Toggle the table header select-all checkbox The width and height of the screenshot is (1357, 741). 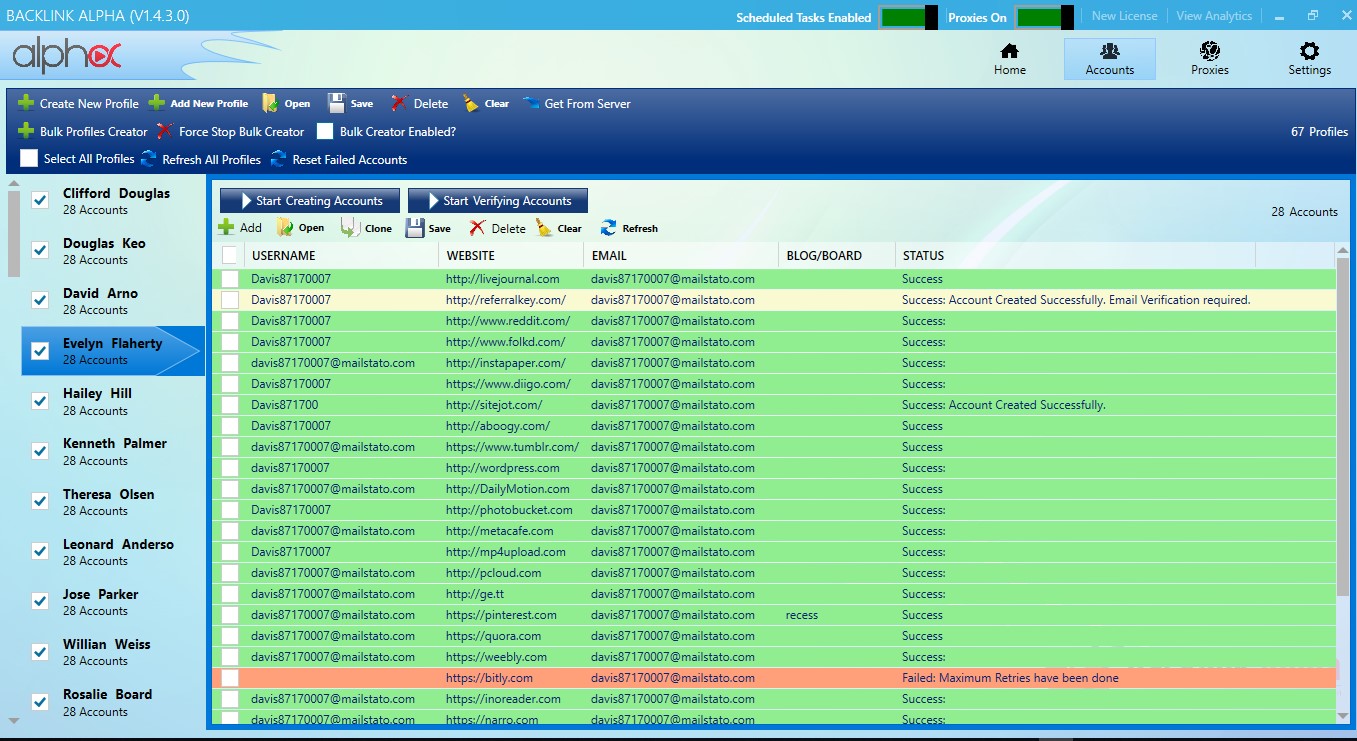click(x=230, y=255)
